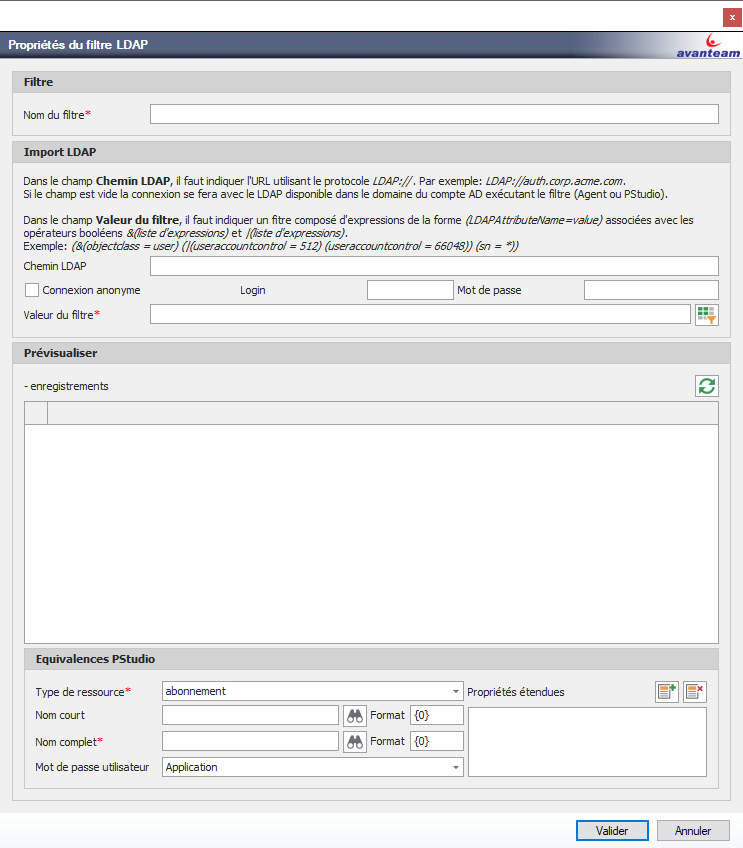This screenshot has width=743, height=848.
Task: Click the Nom court input field
Action: (250, 715)
